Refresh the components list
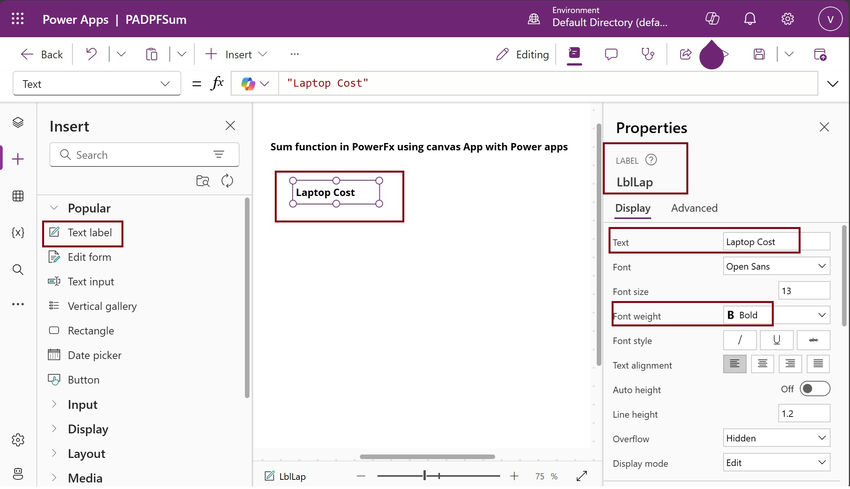Viewport: 850px width, 489px height. 227,181
